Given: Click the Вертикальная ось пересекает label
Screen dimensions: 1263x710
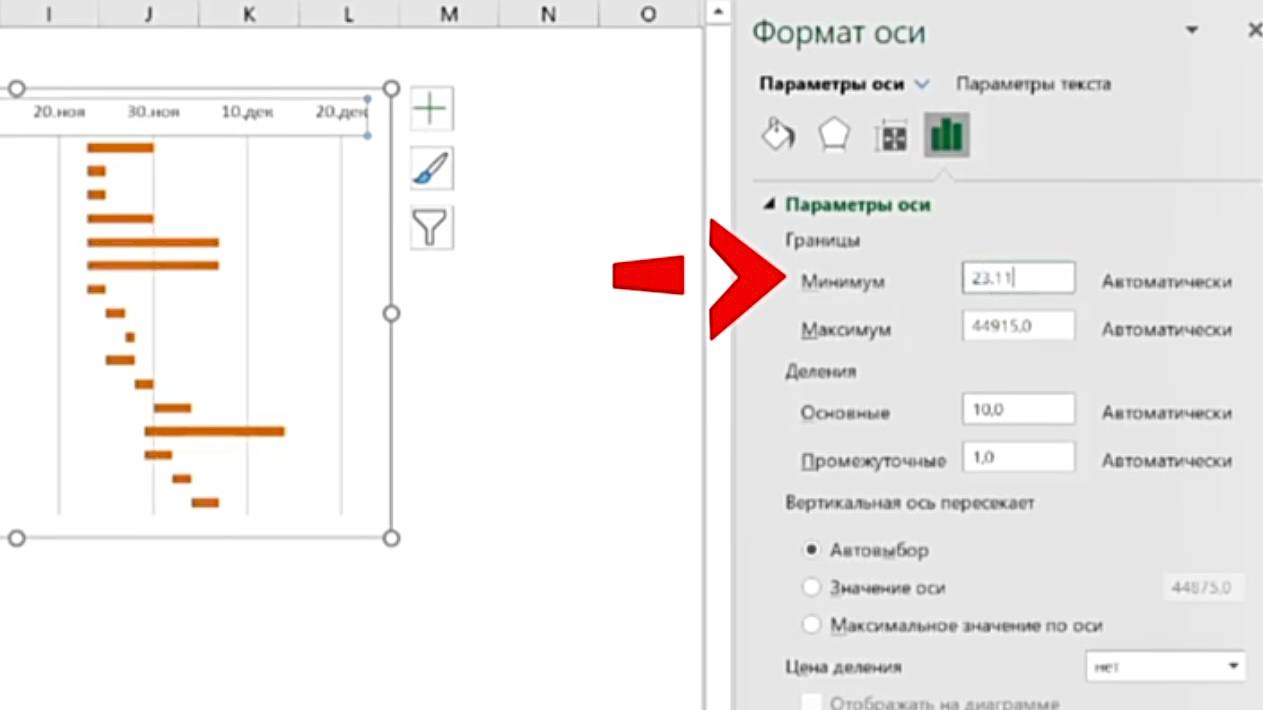Looking at the screenshot, I should [910, 503].
